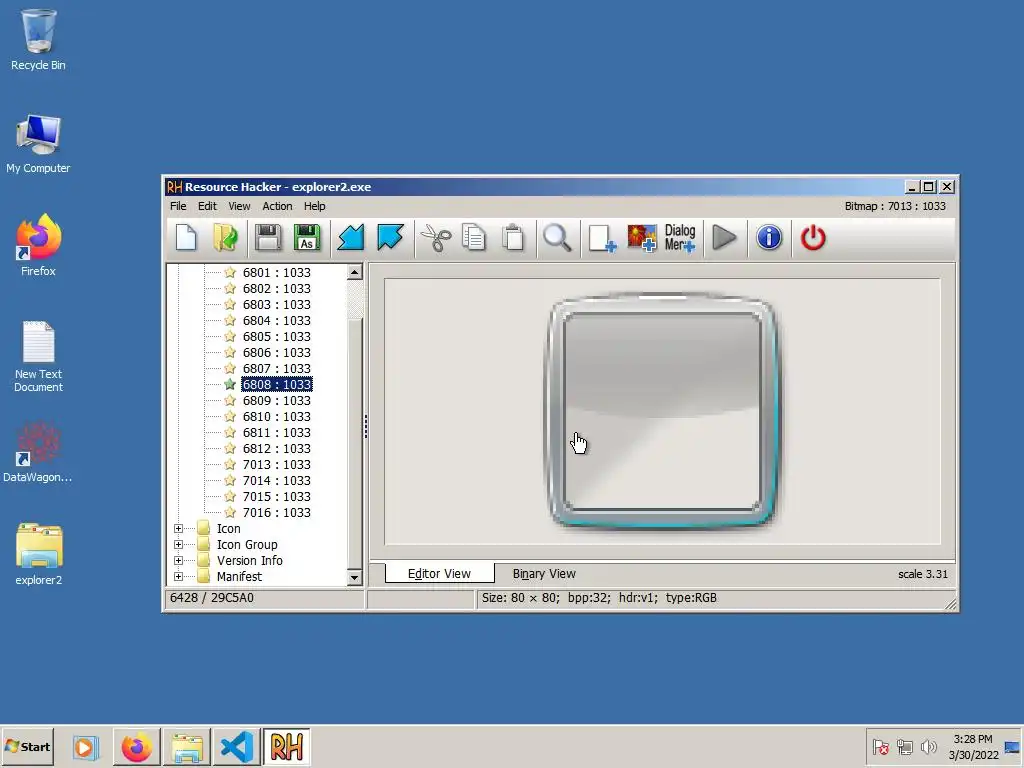
Task: Open the DataWagon desktop shortcut
Action: tap(38, 452)
